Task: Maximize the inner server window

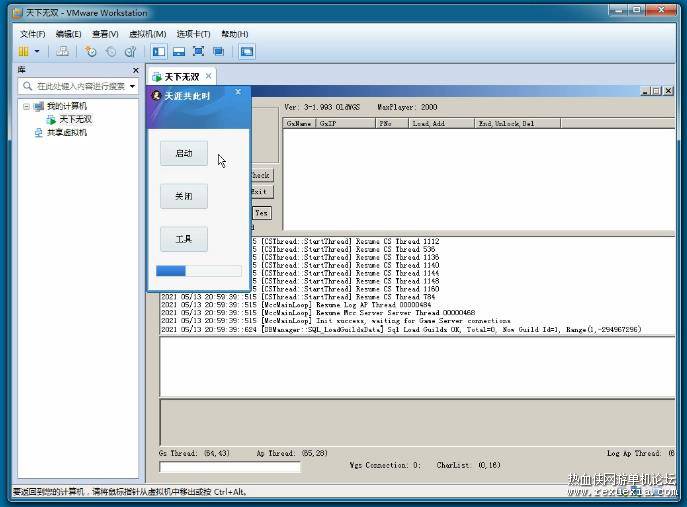Action: [x=656, y=91]
